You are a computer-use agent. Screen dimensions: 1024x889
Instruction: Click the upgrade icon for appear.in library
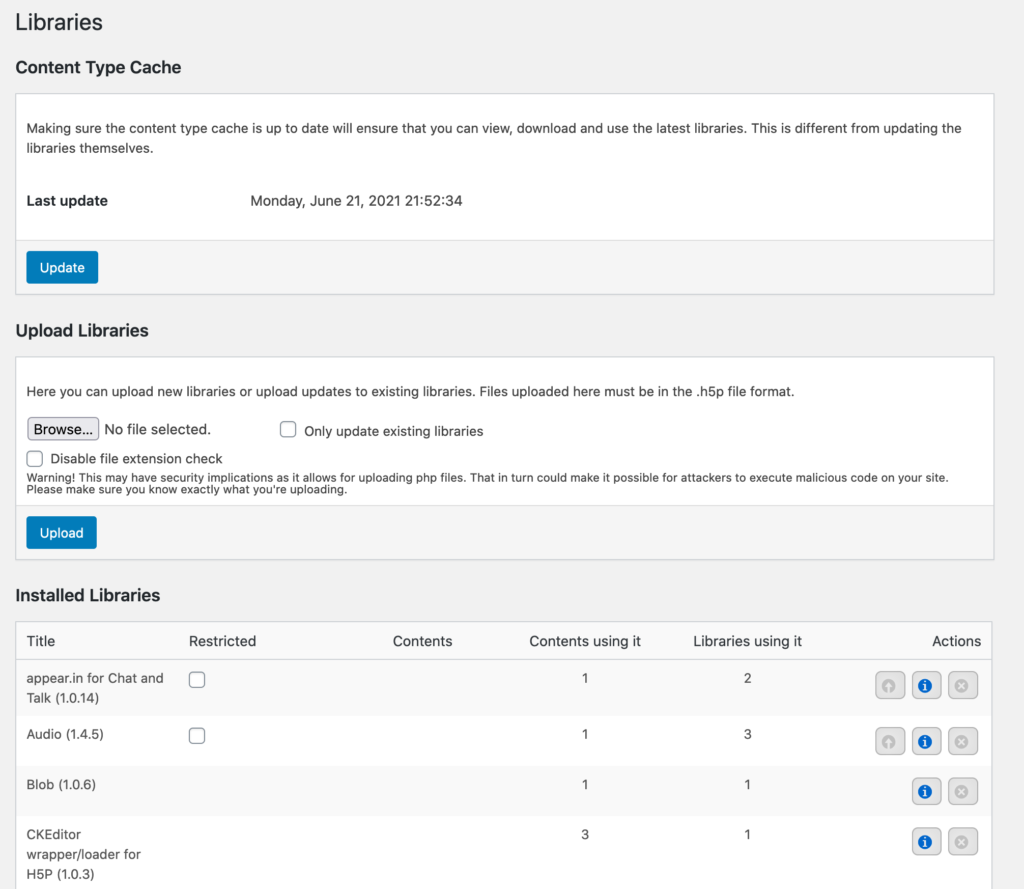[x=889, y=685]
